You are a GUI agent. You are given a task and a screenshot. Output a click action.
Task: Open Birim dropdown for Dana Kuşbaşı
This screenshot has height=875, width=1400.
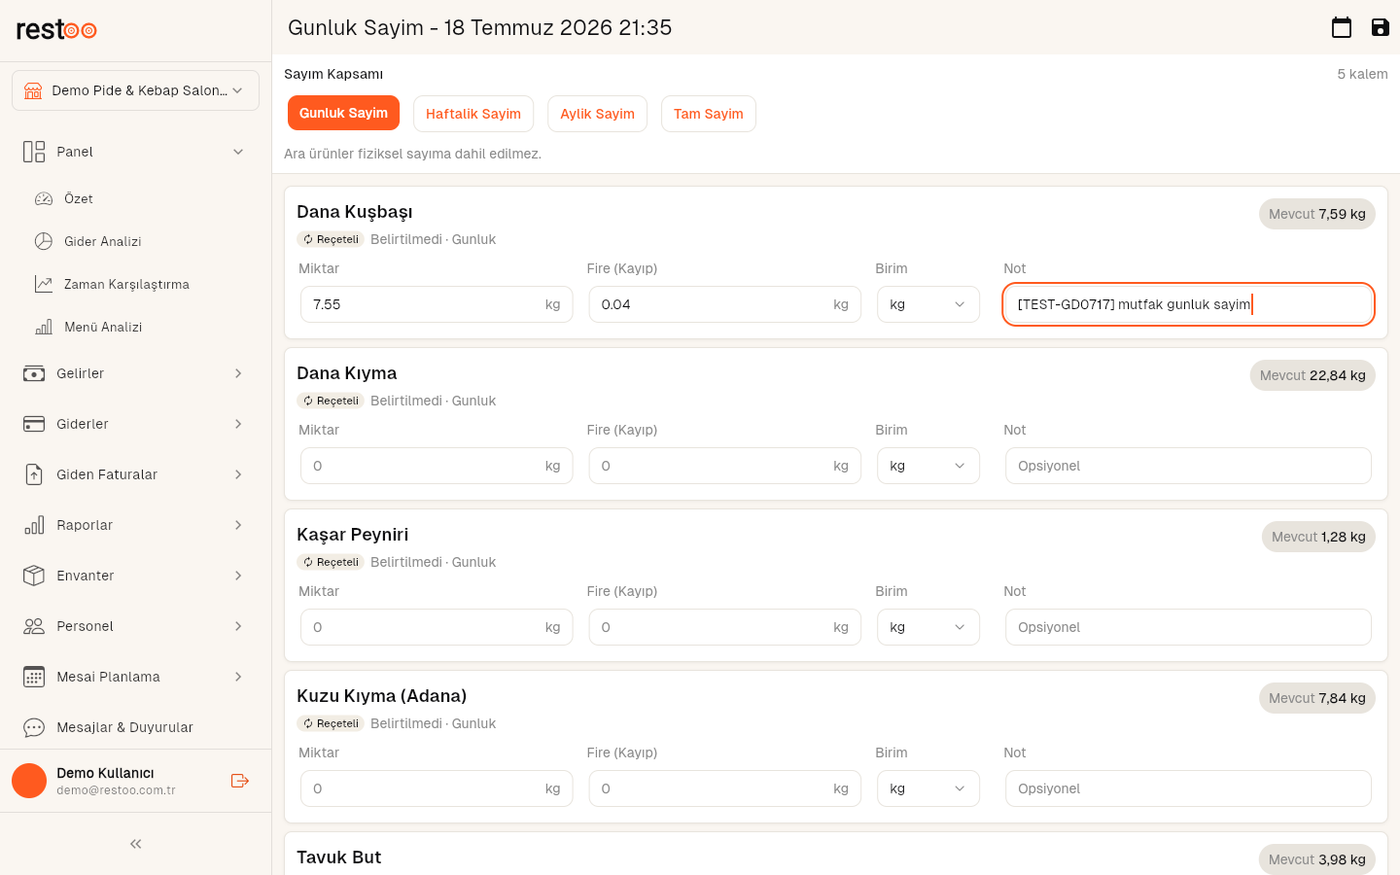coord(928,304)
